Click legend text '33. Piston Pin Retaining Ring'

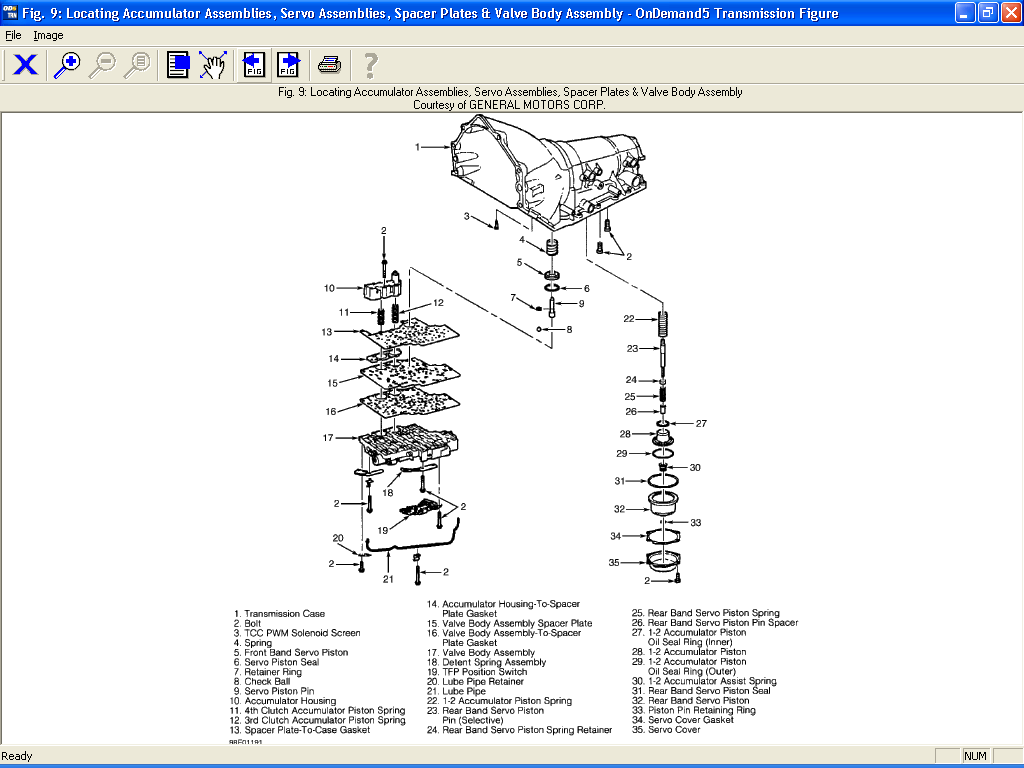pos(694,711)
